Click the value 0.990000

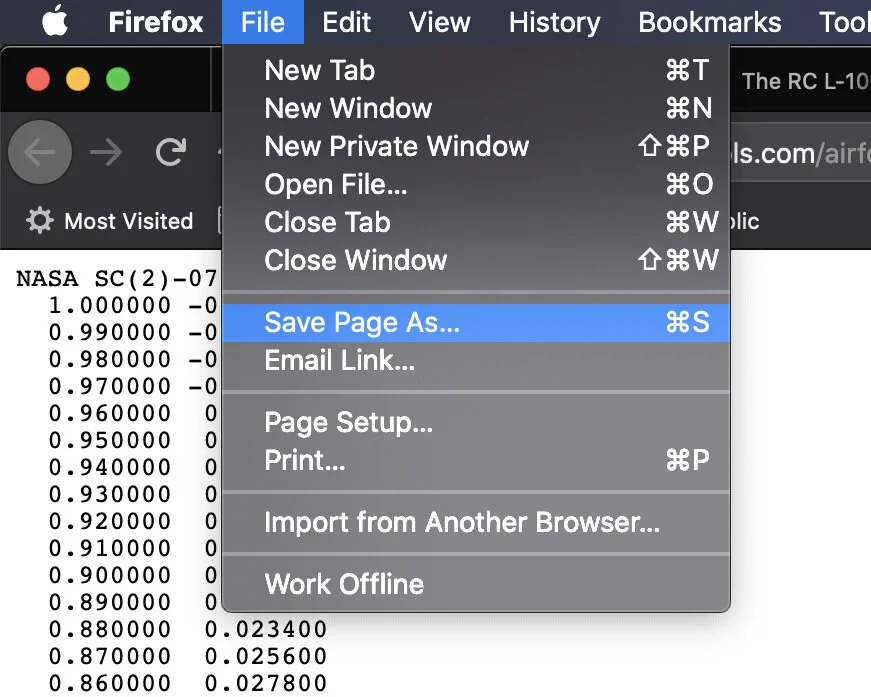click(x=109, y=332)
